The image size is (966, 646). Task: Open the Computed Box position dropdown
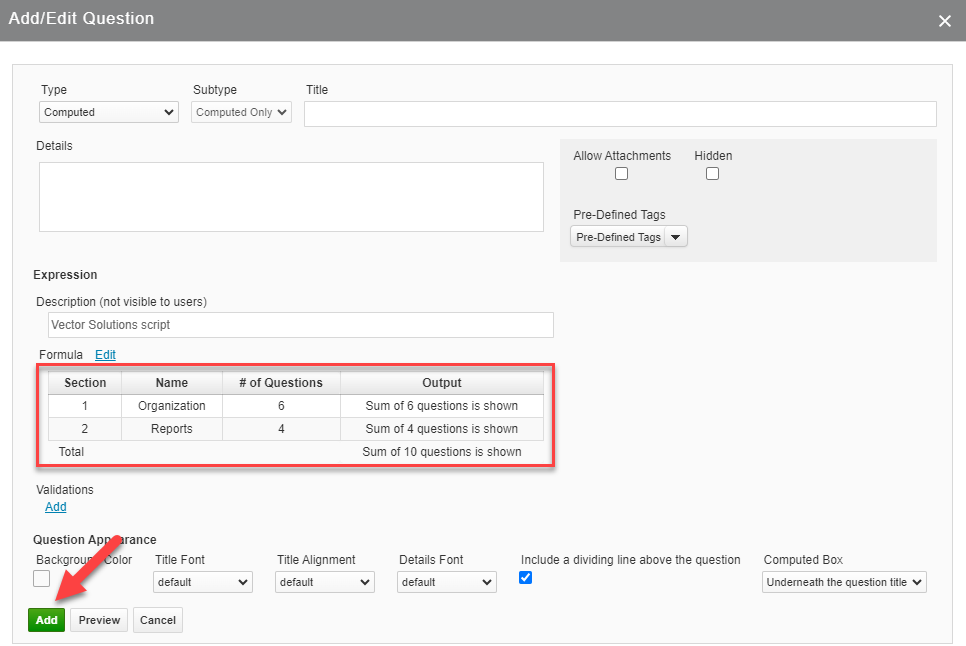(x=844, y=582)
